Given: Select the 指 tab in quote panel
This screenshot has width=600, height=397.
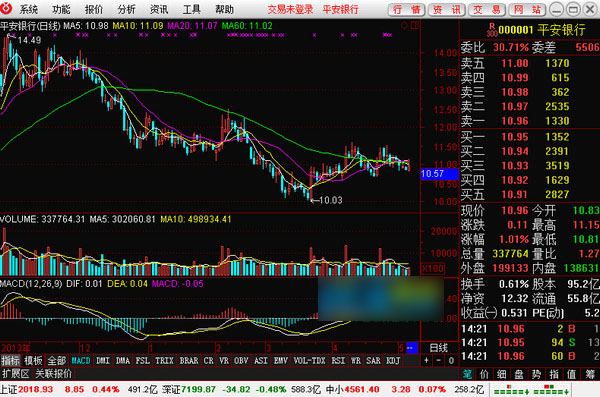Looking at the screenshot, I should click(x=554, y=374).
